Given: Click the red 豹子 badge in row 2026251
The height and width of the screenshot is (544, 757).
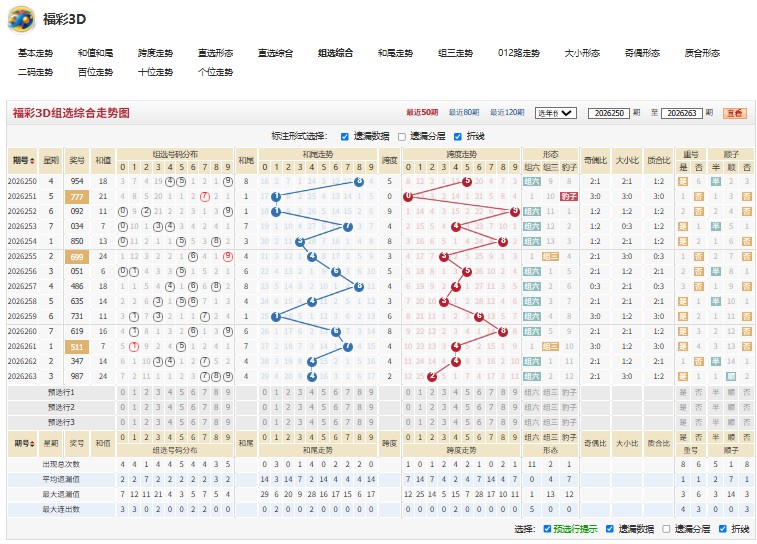Looking at the screenshot, I should click(x=569, y=196).
